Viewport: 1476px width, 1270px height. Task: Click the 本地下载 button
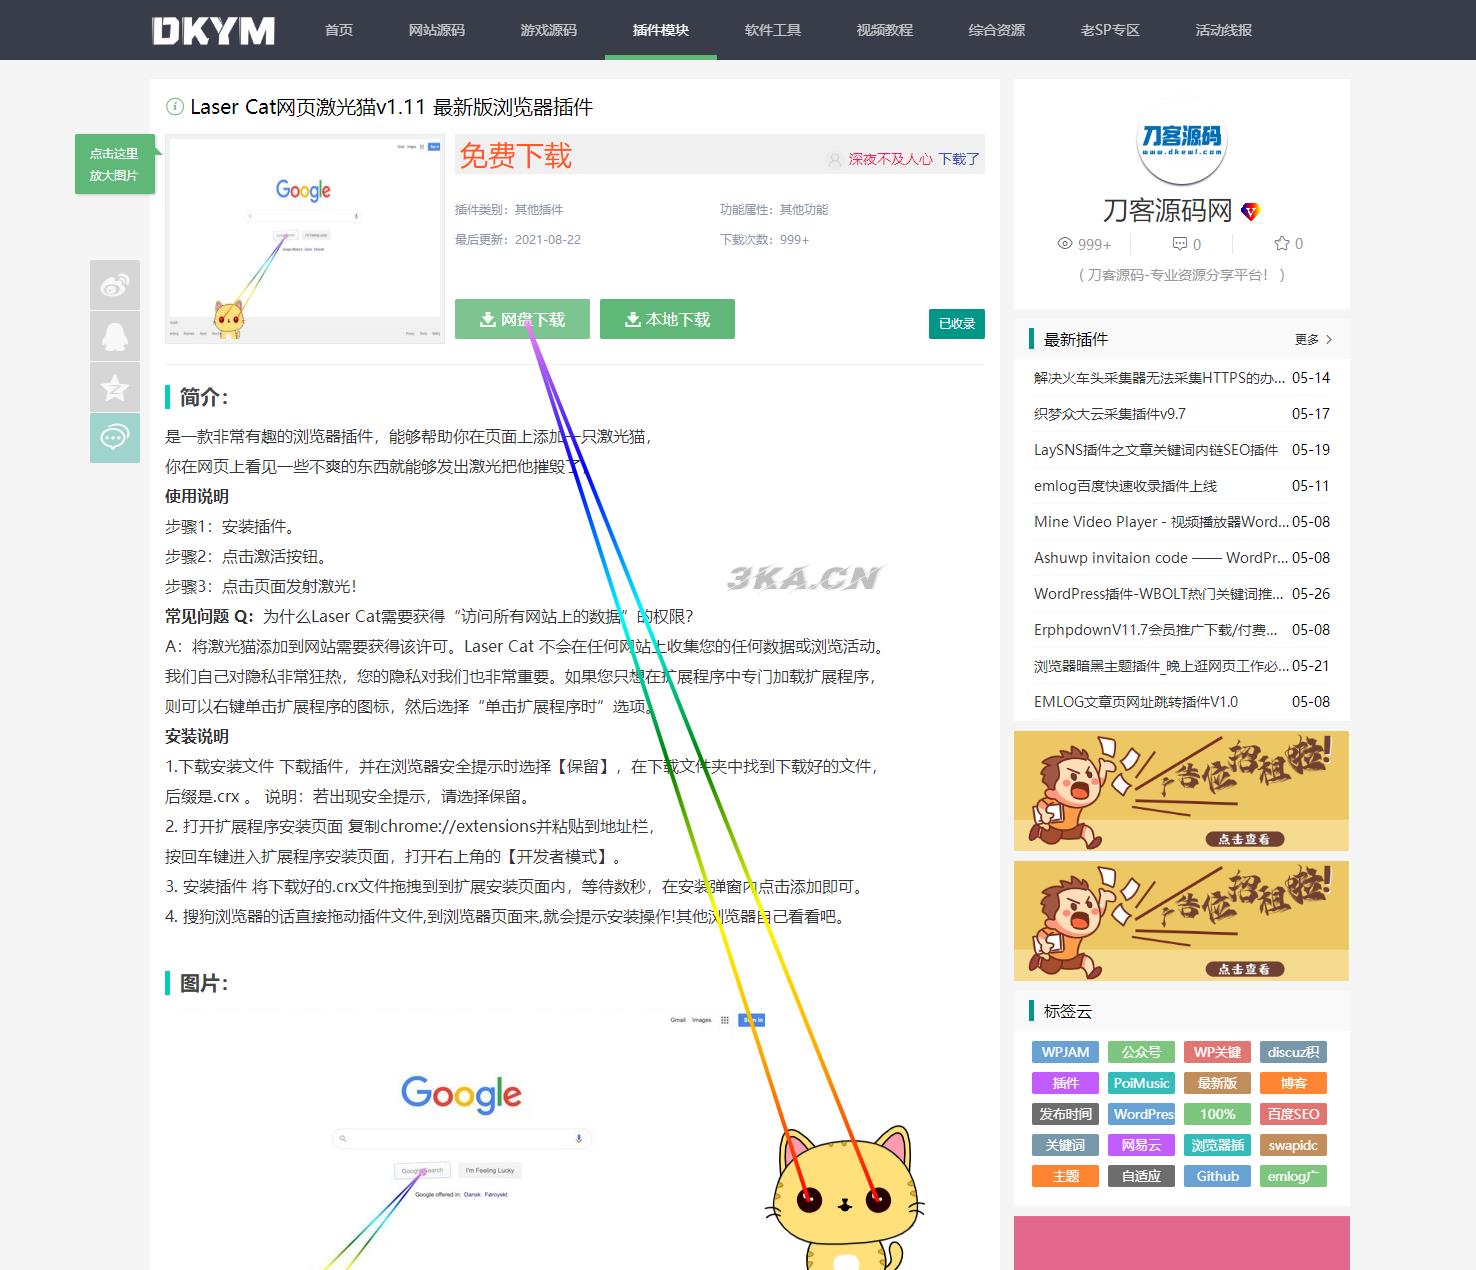[667, 320]
